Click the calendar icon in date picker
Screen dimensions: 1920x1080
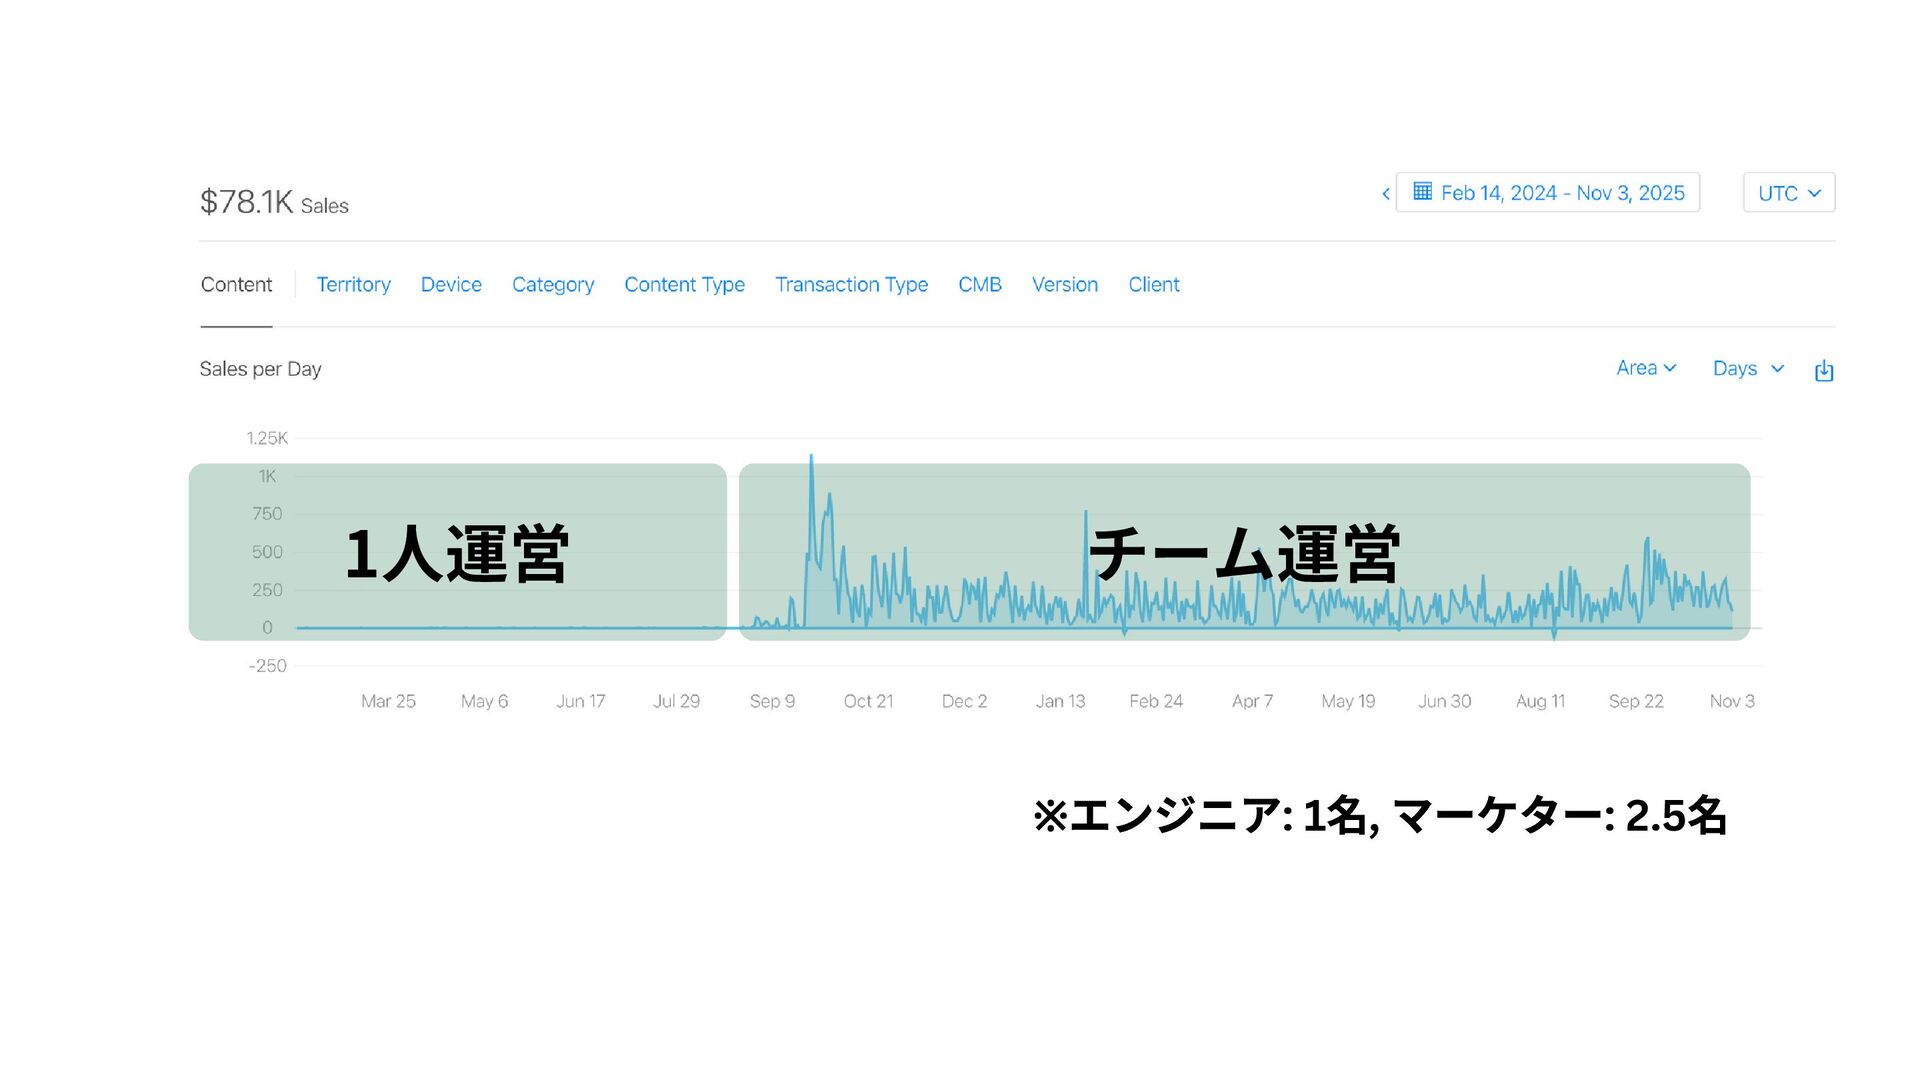pyautogui.click(x=1422, y=192)
